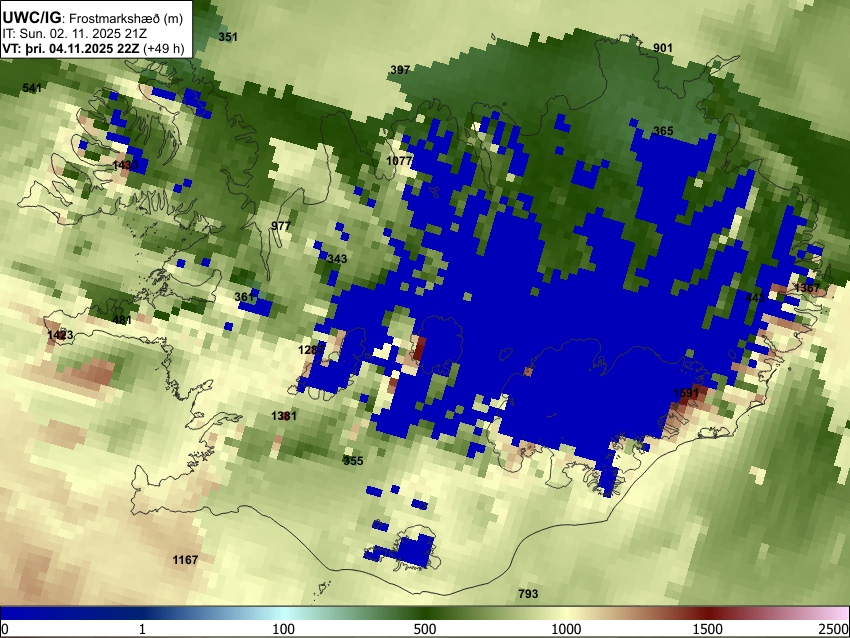850x638 pixels.
Task: Click the map value label 361
Action: (244, 297)
